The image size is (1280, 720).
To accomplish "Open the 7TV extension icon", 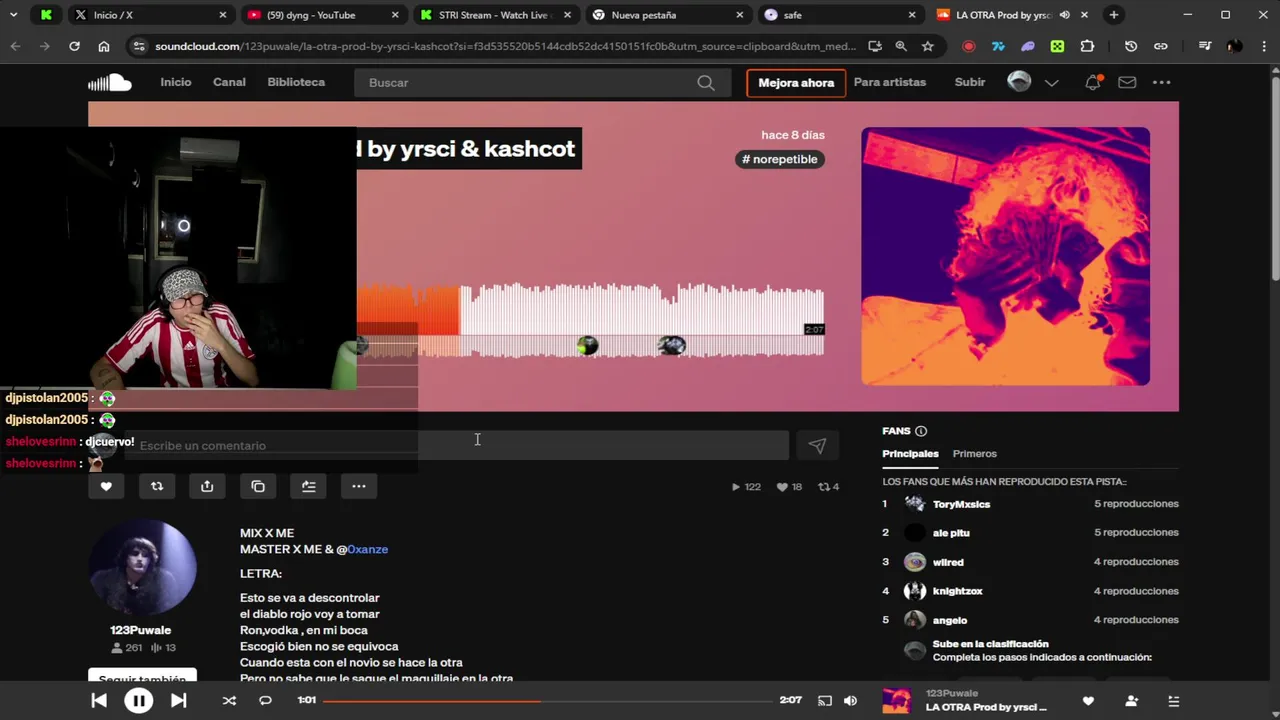I will point(998,46).
